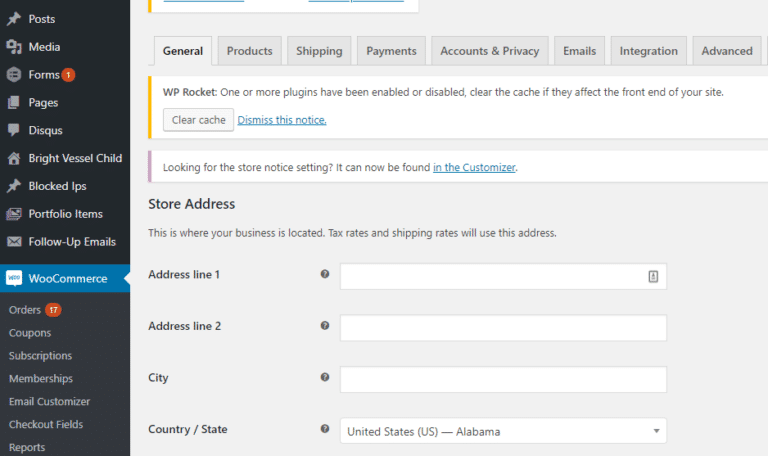
Task: Click the Forms icon in sidebar
Action: (14, 74)
